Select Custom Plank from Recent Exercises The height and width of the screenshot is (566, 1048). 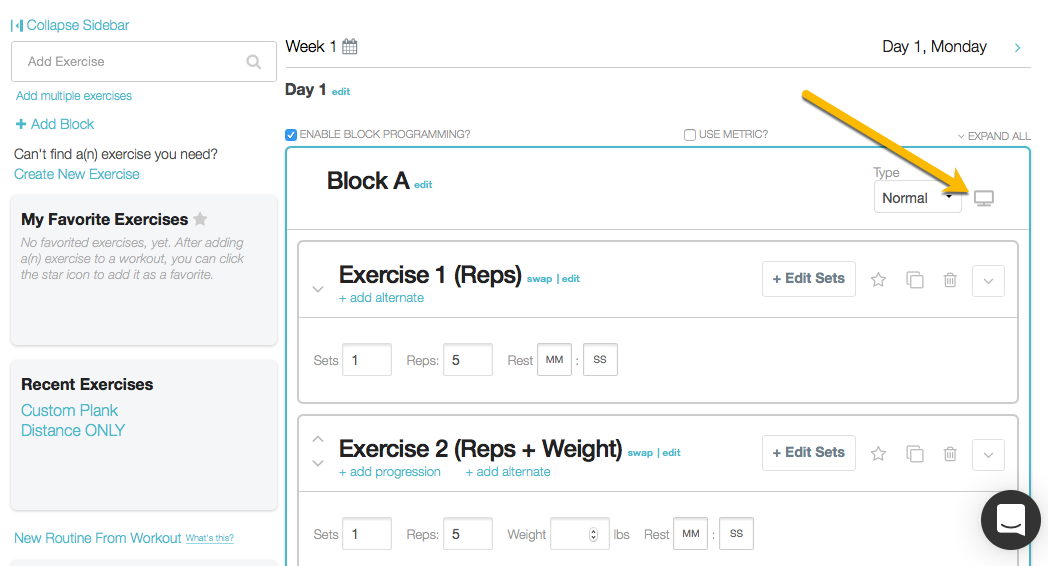(x=69, y=410)
